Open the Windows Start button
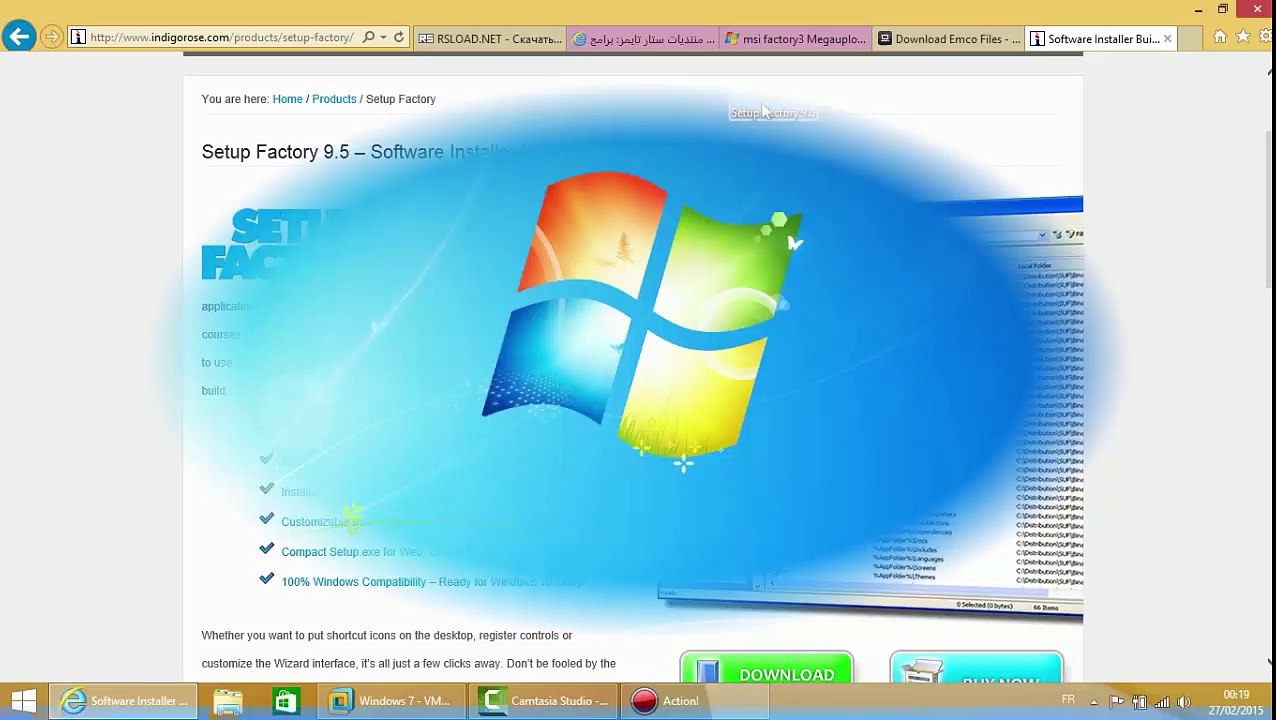Image resolution: width=1276 pixels, height=720 pixels. pos(24,701)
